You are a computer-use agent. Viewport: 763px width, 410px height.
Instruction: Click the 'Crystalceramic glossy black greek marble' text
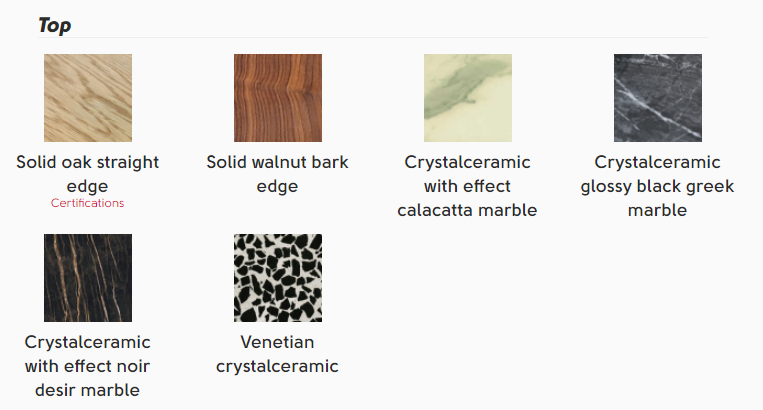click(658, 186)
